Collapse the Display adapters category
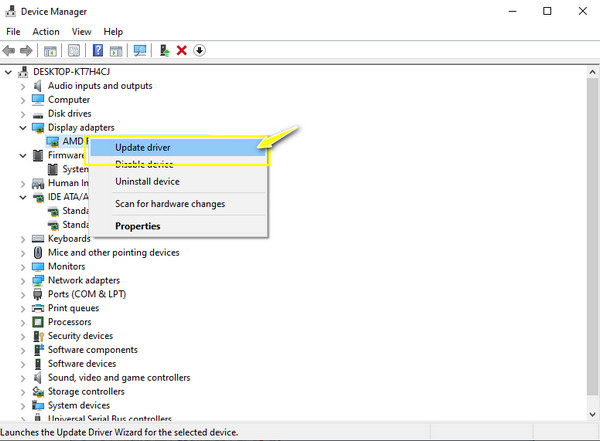The width and height of the screenshot is (600, 441). click(23, 128)
